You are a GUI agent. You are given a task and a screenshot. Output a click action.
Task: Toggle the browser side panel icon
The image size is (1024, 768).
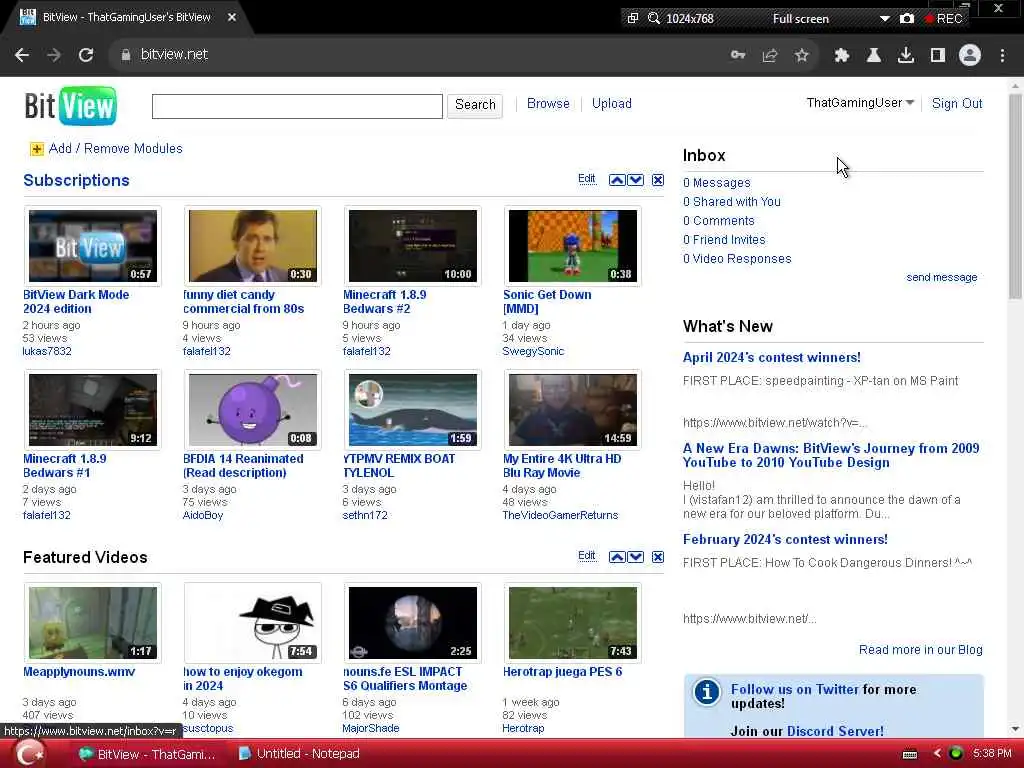[x=938, y=55]
